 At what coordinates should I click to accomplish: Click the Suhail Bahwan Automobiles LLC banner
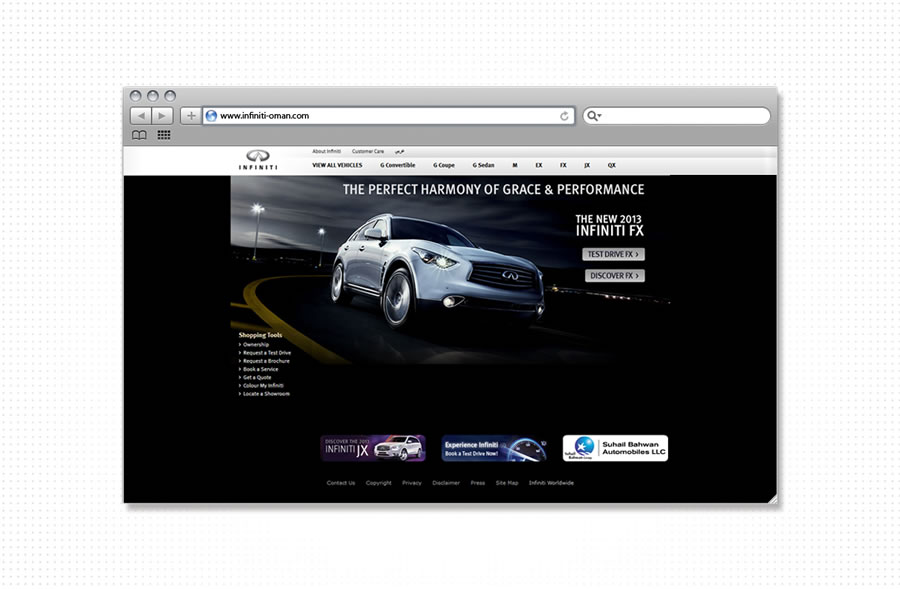point(615,448)
